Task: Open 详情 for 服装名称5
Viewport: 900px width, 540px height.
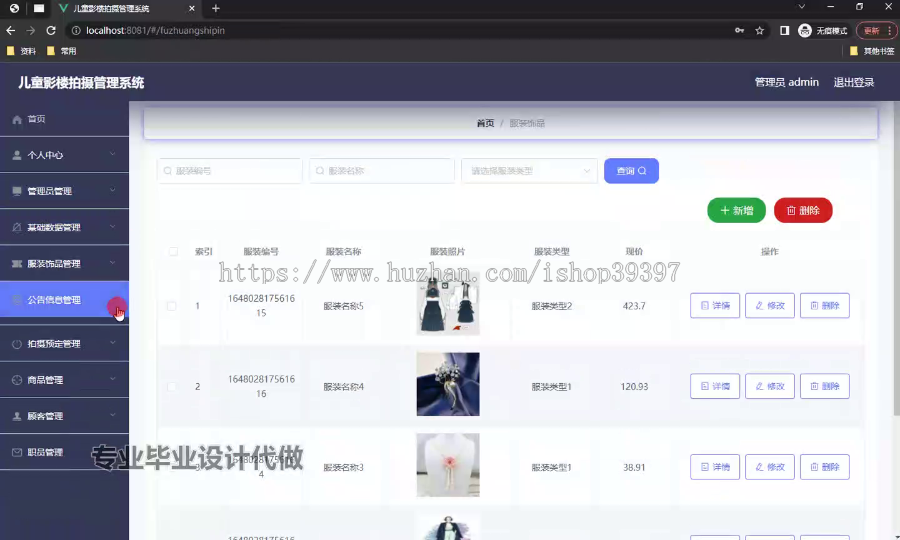Action: pos(715,306)
